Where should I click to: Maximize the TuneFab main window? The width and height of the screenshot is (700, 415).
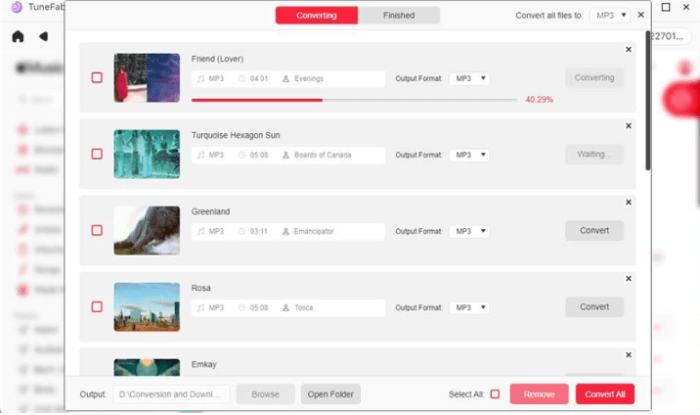666,7
